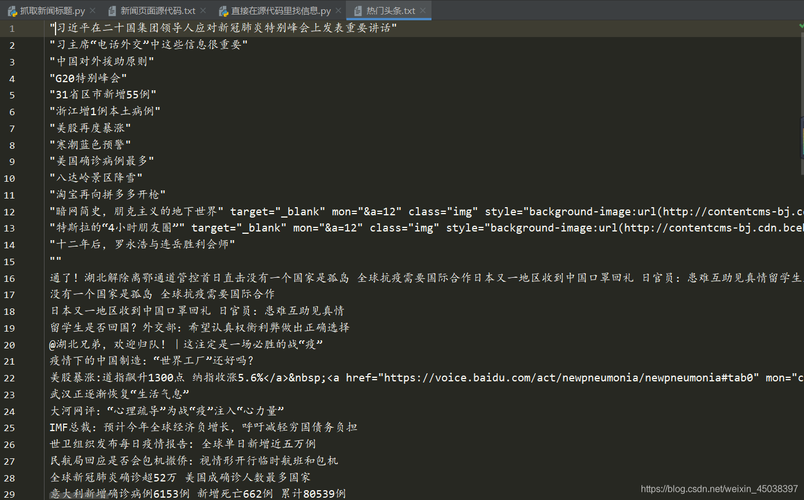The height and width of the screenshot is (500, 804).
Task: Click the green inspection checkmark icon
Action: tap(800, 26)
